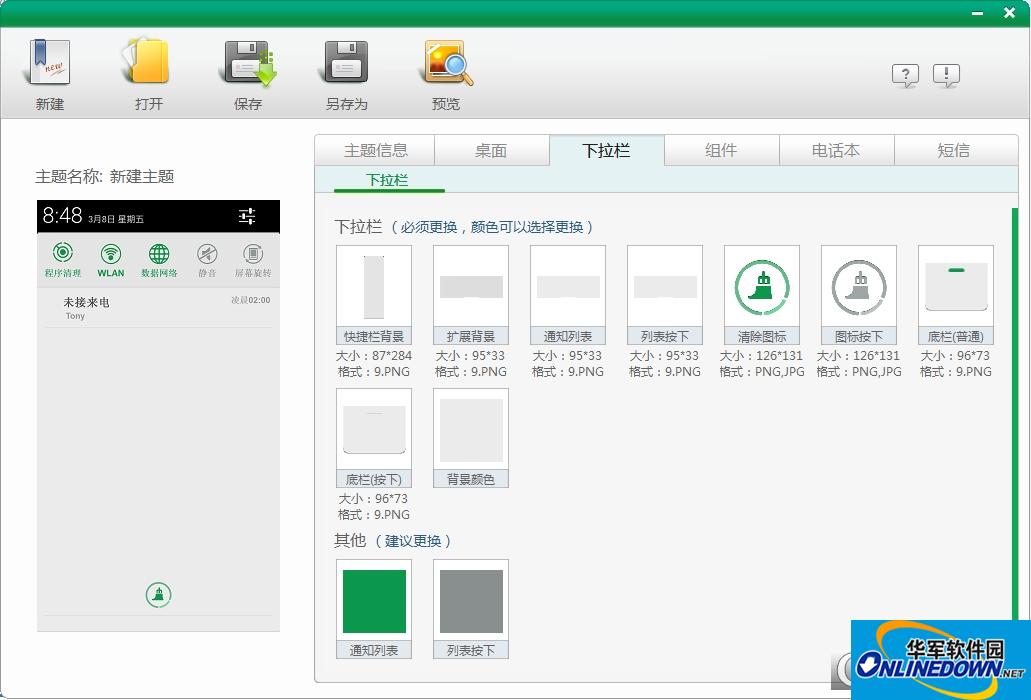Choose the green 清除图标 broom thumbnail
1031x700 pixels.
[x=761, y=294]
